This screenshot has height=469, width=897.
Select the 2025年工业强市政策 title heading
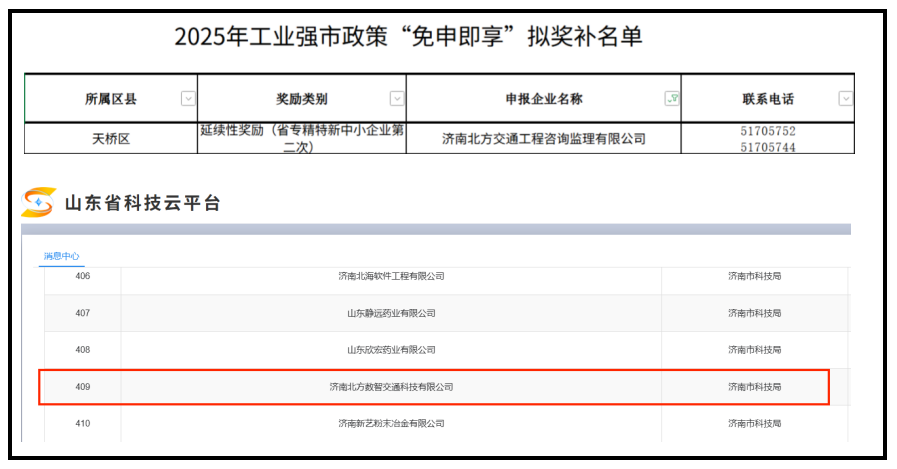tap(408, 37)
